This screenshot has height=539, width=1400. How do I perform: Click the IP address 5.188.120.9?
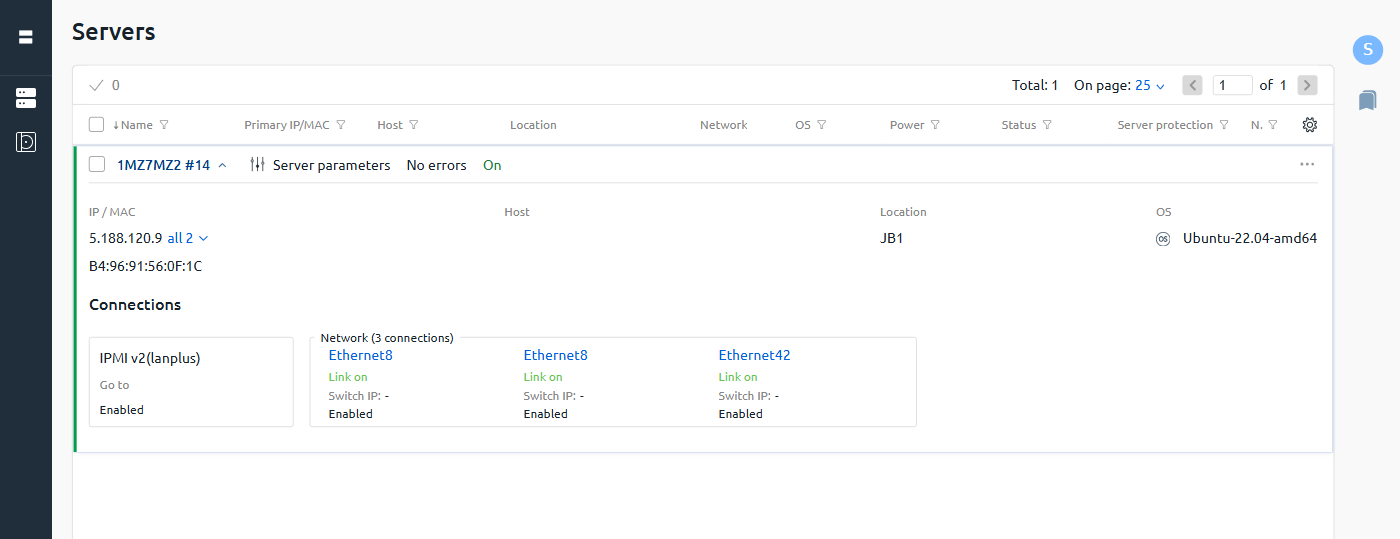[125, 238]
